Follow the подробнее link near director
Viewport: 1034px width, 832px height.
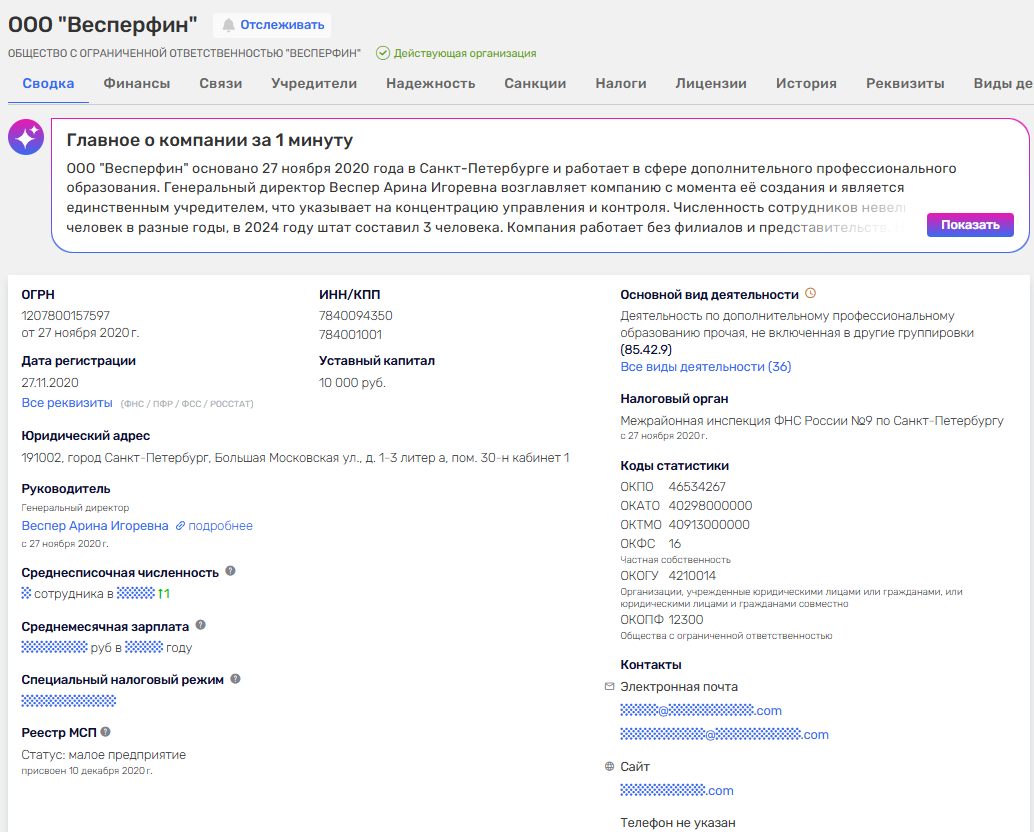[x=220, y=526]
